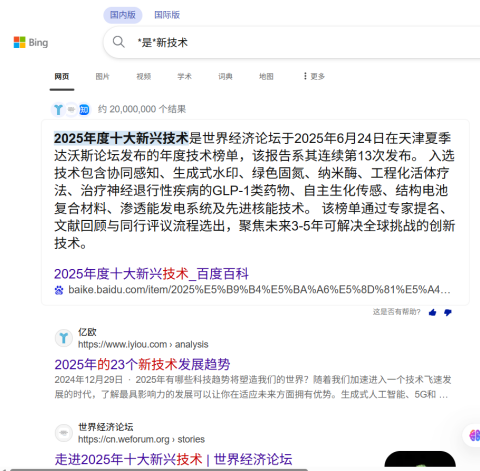Image resolution: width=480 pixels, height=471 pixels.
Task: Click the 亿欧 site name
Action: click(x=87, y=332)
